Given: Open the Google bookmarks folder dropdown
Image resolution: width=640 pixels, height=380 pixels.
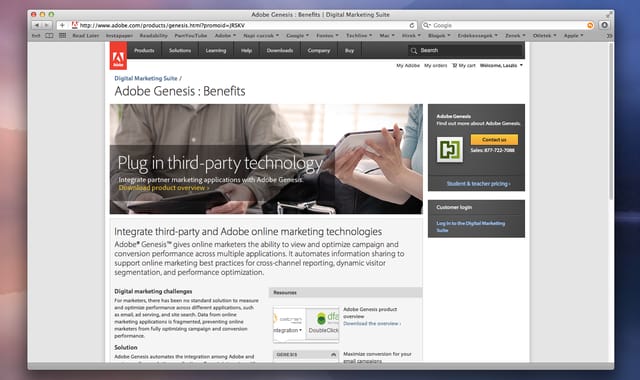Looking at the screenshot, I should click(x=298, y=36).
